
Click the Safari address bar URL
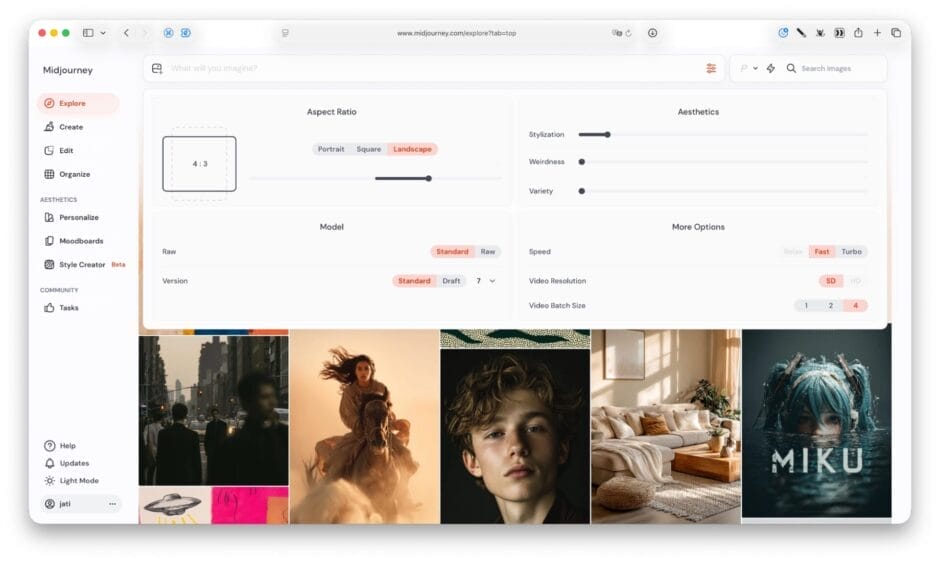click(x=457, y=33)
